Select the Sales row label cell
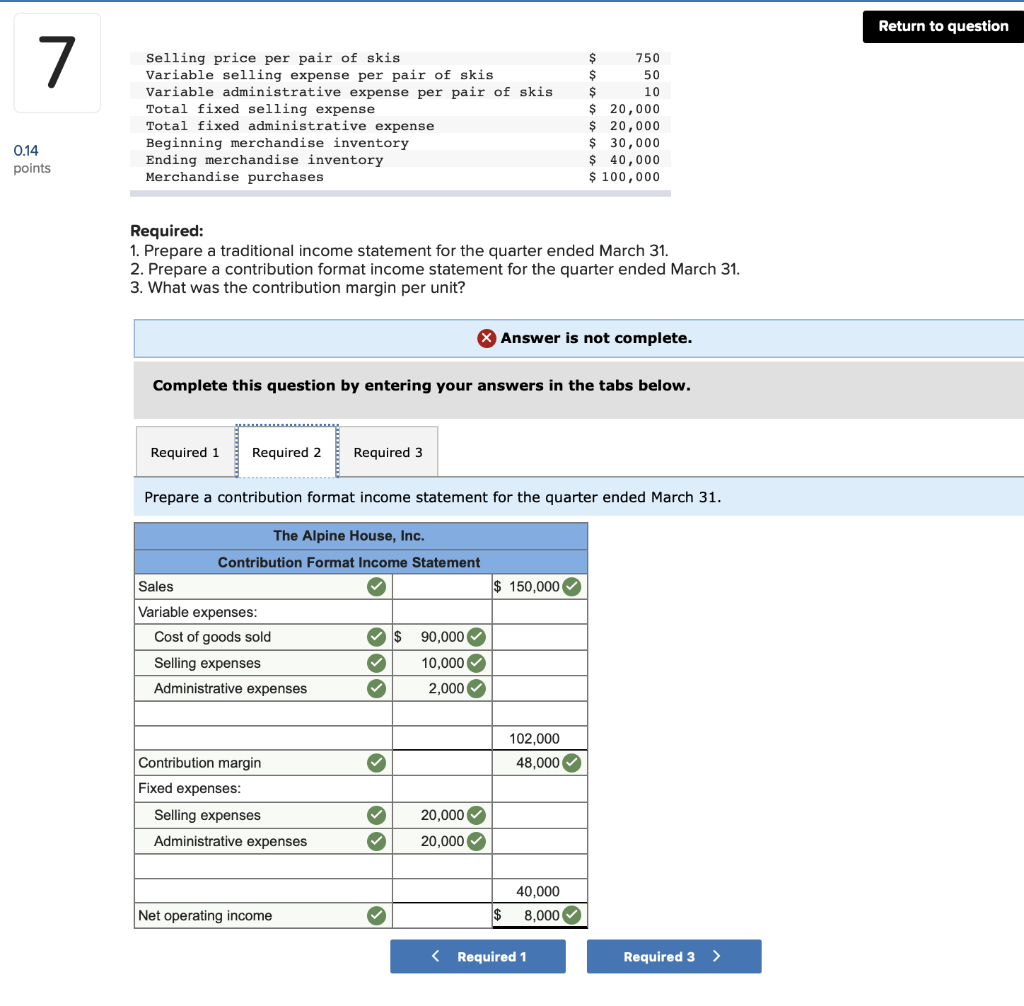1024x1006 pixels. pyautogui.click(x=263, y=587)
